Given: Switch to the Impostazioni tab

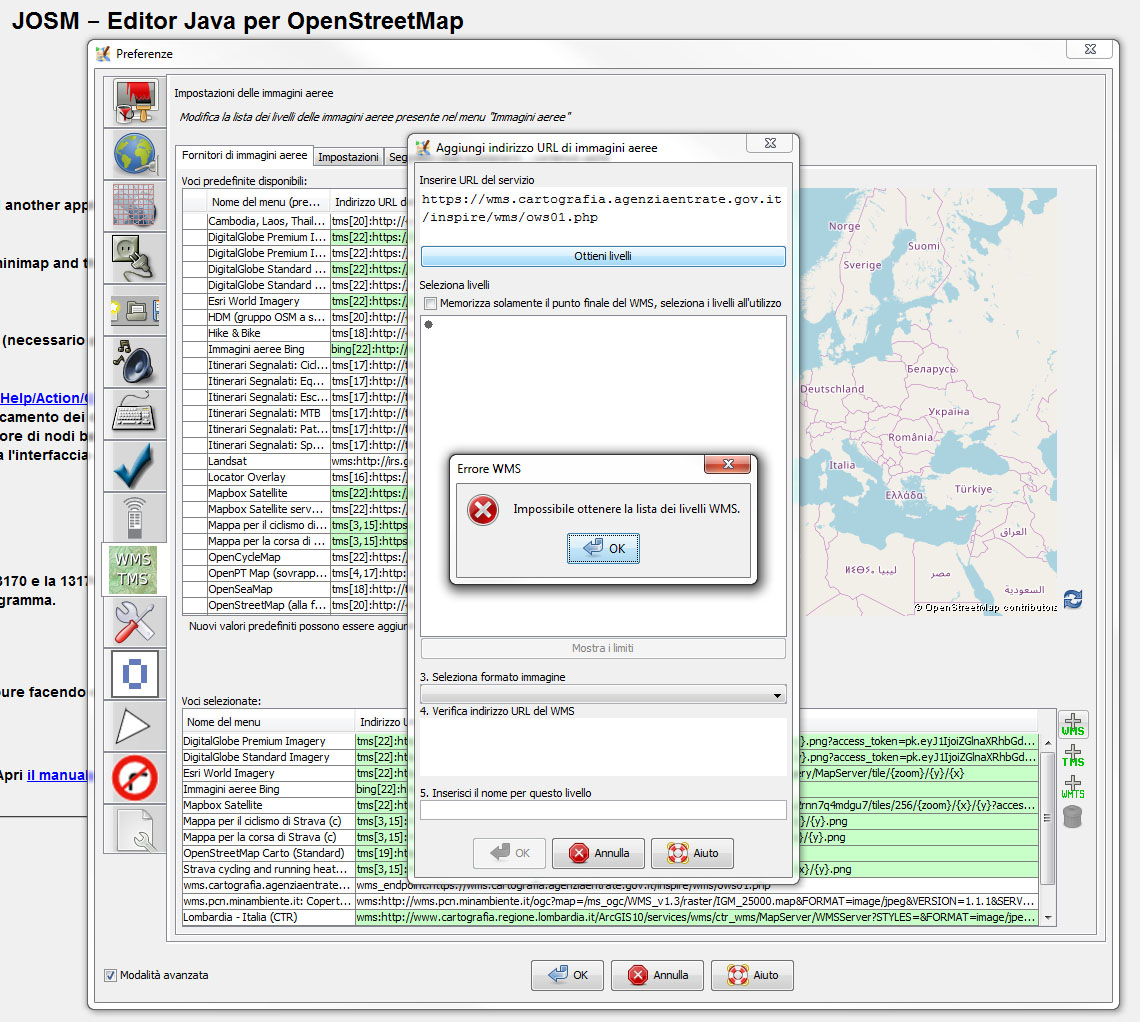Looking at the screenshot, I should pyautogui.click(x=348, y=157).
